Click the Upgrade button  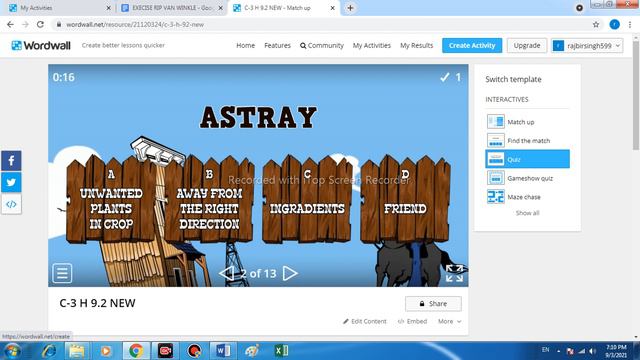tap(527, 45)
